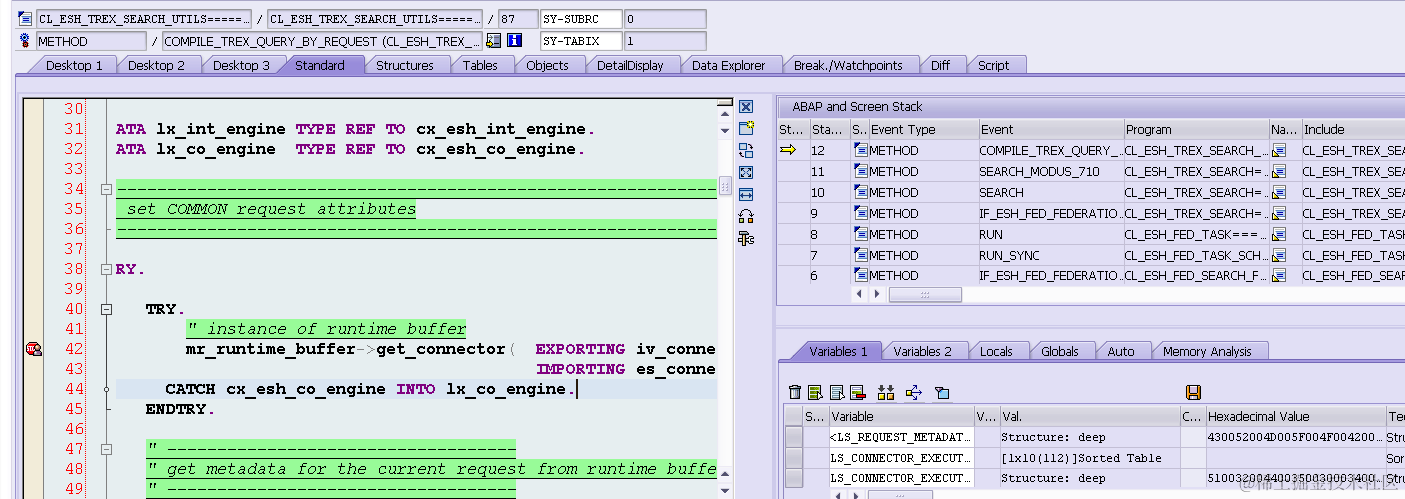Click the headphones services icon beside the editor
The image size is (1405, 499).
pos(745,216)
